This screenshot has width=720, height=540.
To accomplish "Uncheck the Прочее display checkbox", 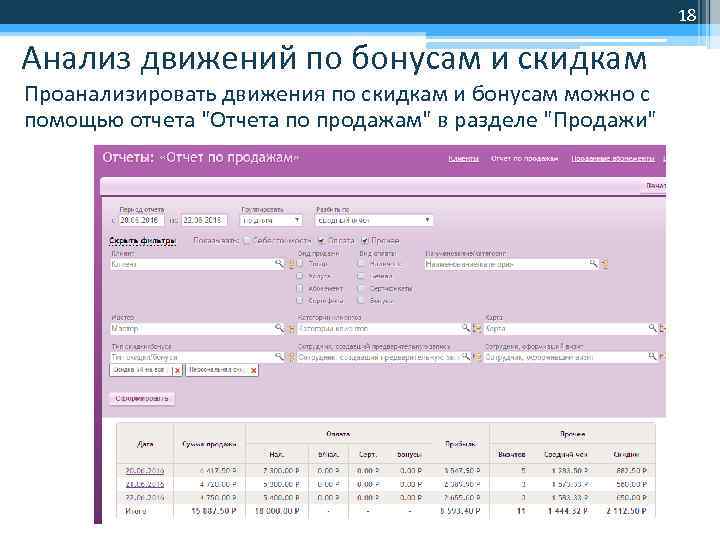I will pos(365,240).
